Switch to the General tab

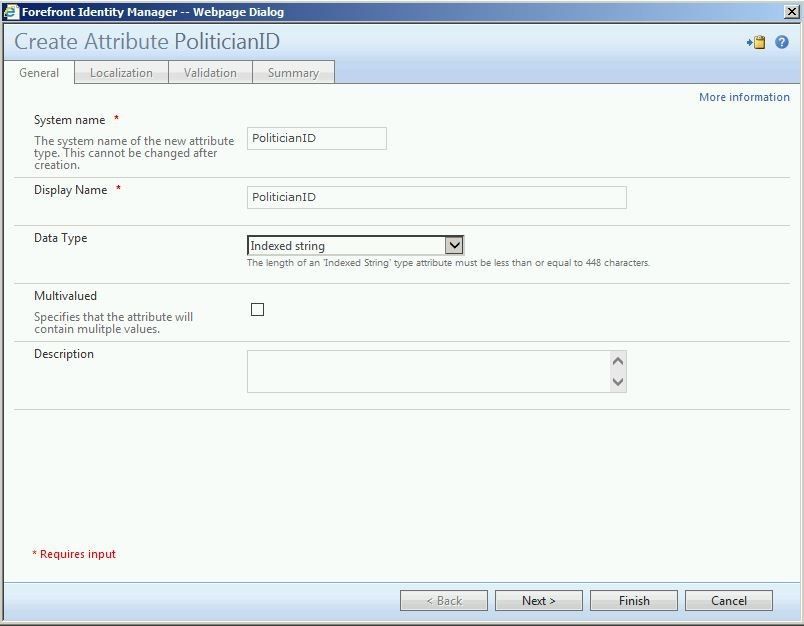tap(39, 73)
